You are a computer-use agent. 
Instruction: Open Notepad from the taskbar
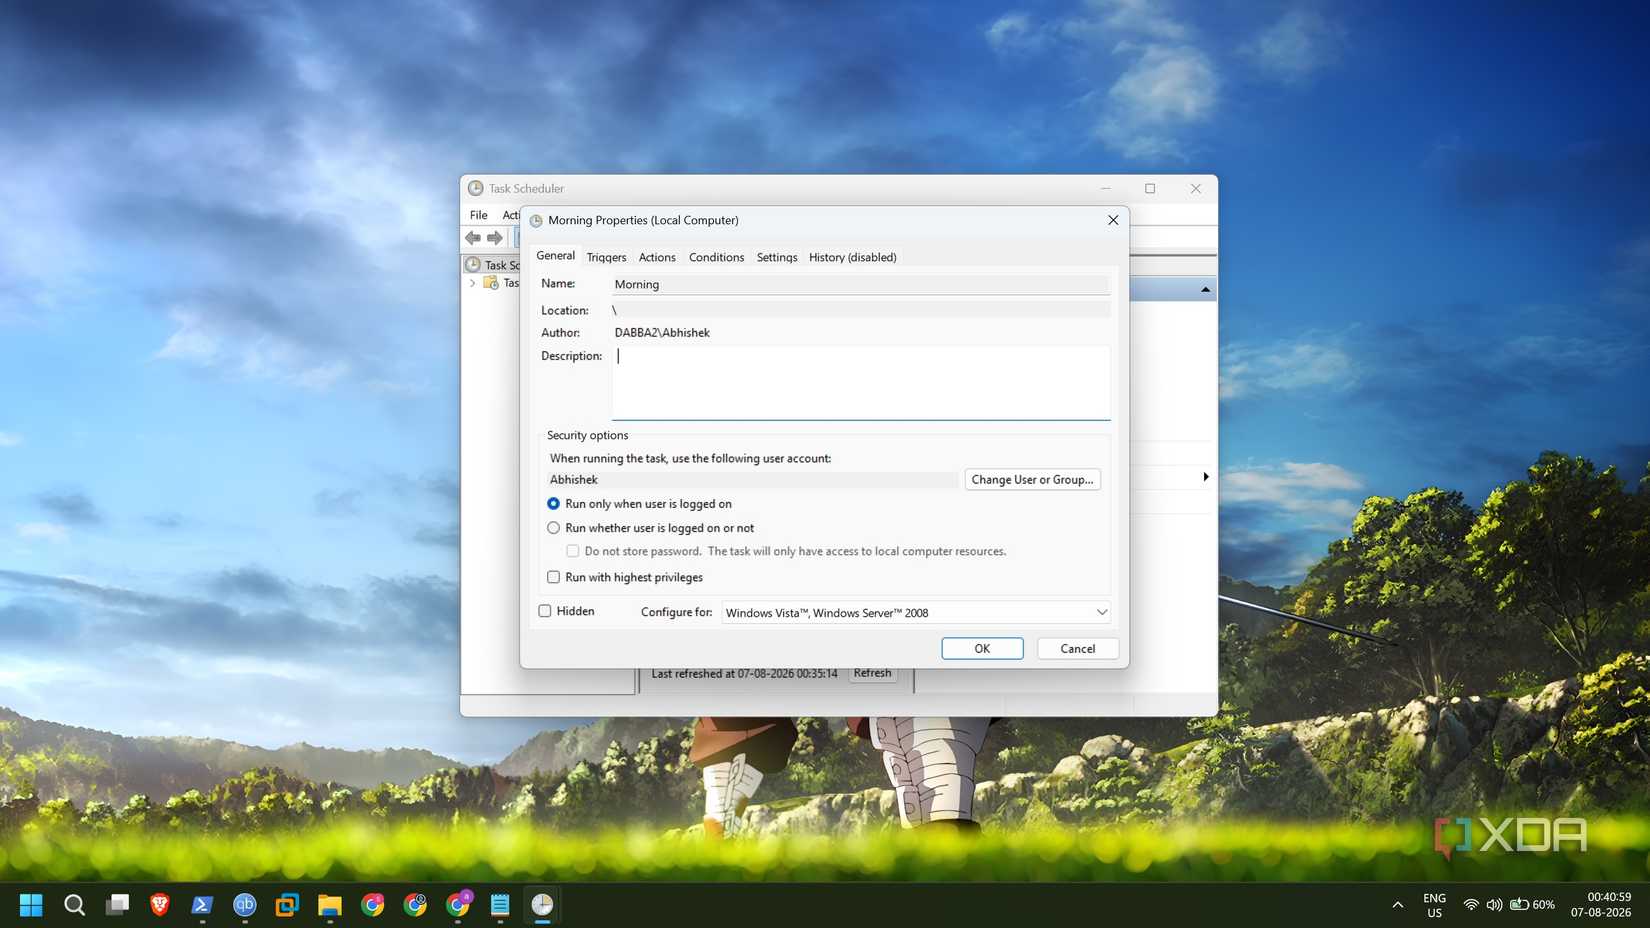pos(500,905)
